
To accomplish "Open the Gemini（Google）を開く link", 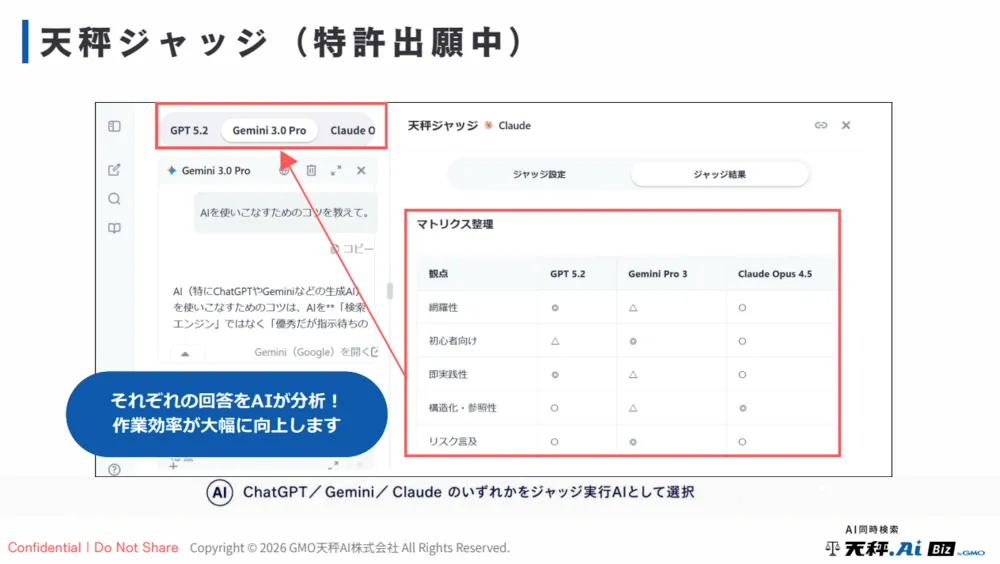I will tap(316, 352).
